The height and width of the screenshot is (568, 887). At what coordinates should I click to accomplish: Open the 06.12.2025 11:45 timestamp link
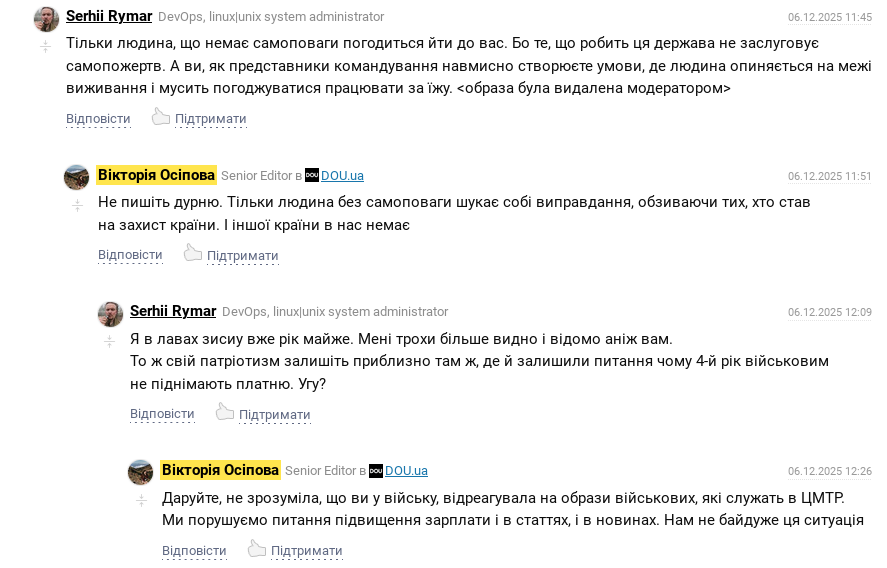(829, 17)
